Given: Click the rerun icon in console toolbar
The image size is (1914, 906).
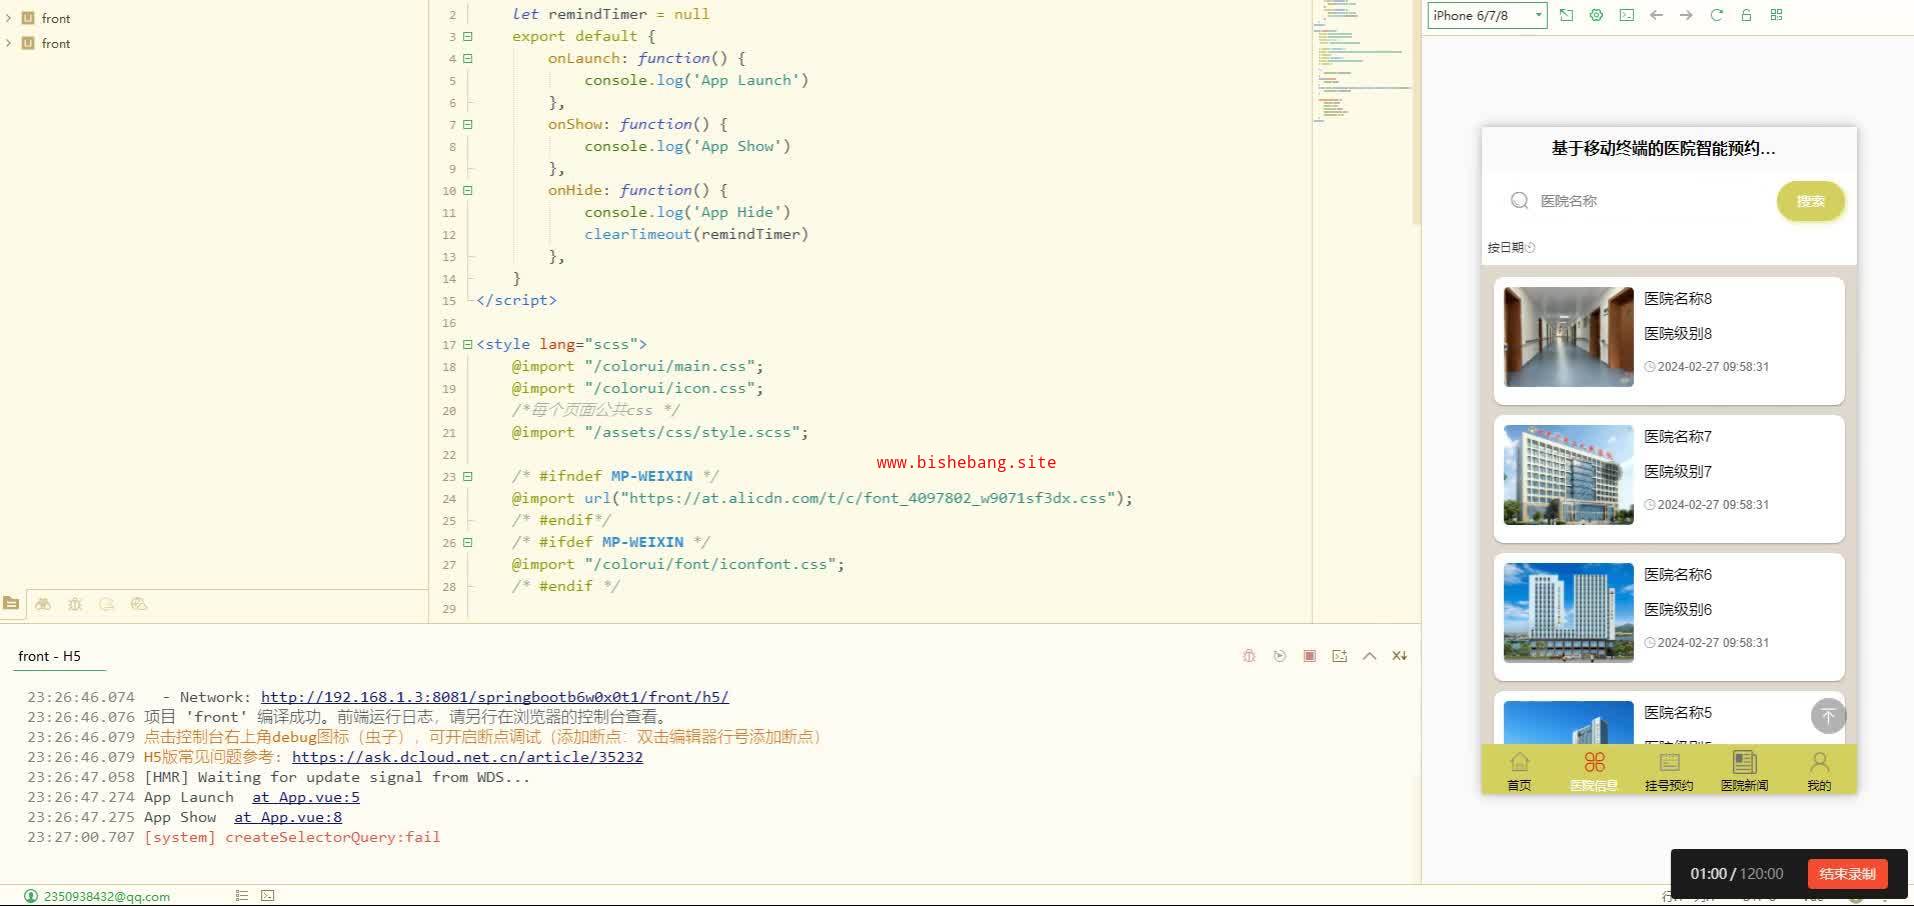Looking at the screenshot, I should pyautogui.click(x=1279, y=656).
